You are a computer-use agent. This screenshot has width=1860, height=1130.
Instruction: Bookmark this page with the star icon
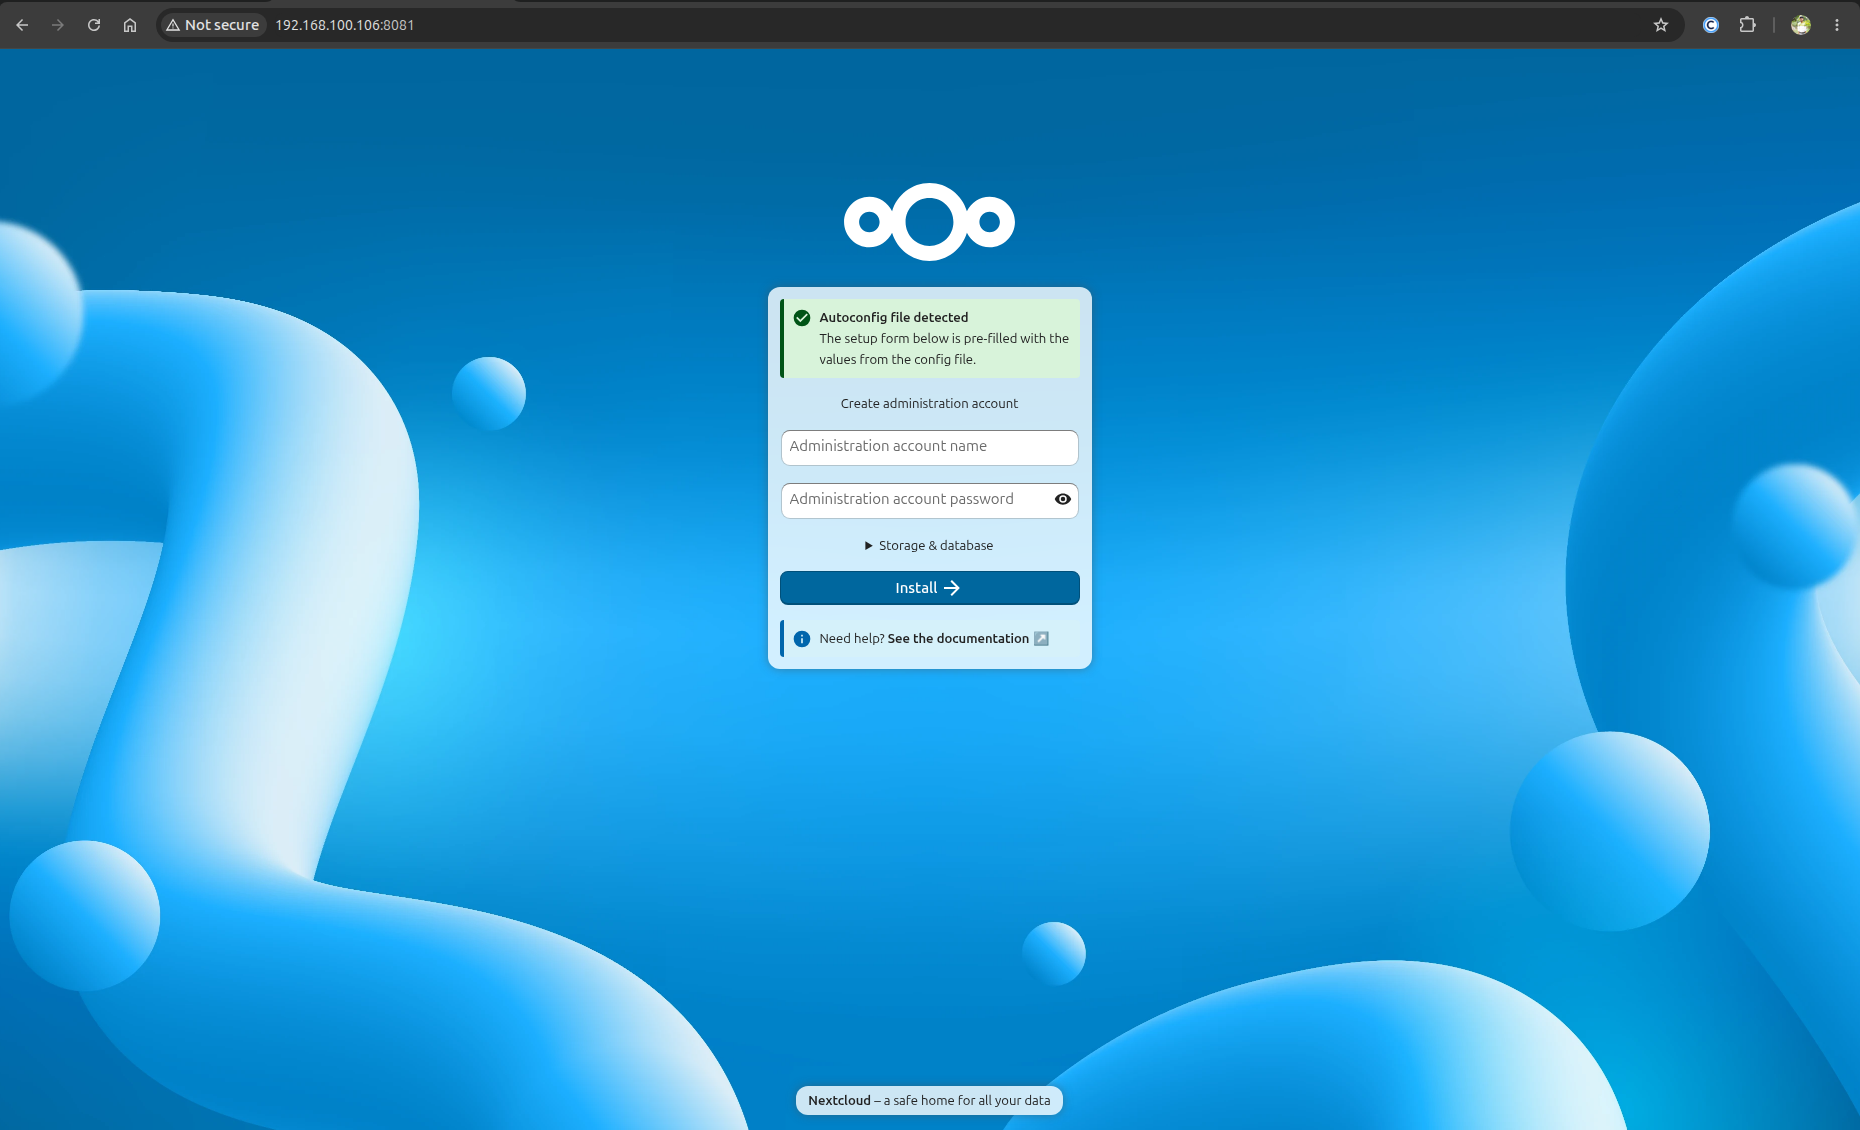click(1661, 25)
